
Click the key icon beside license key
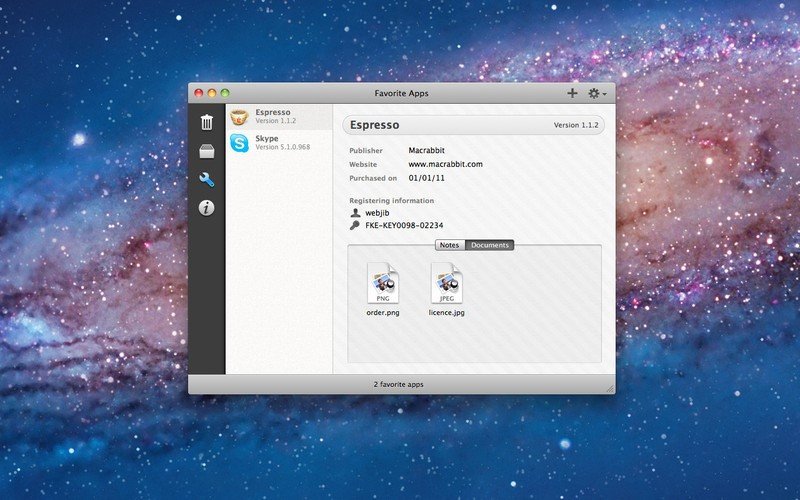(355, 226)
